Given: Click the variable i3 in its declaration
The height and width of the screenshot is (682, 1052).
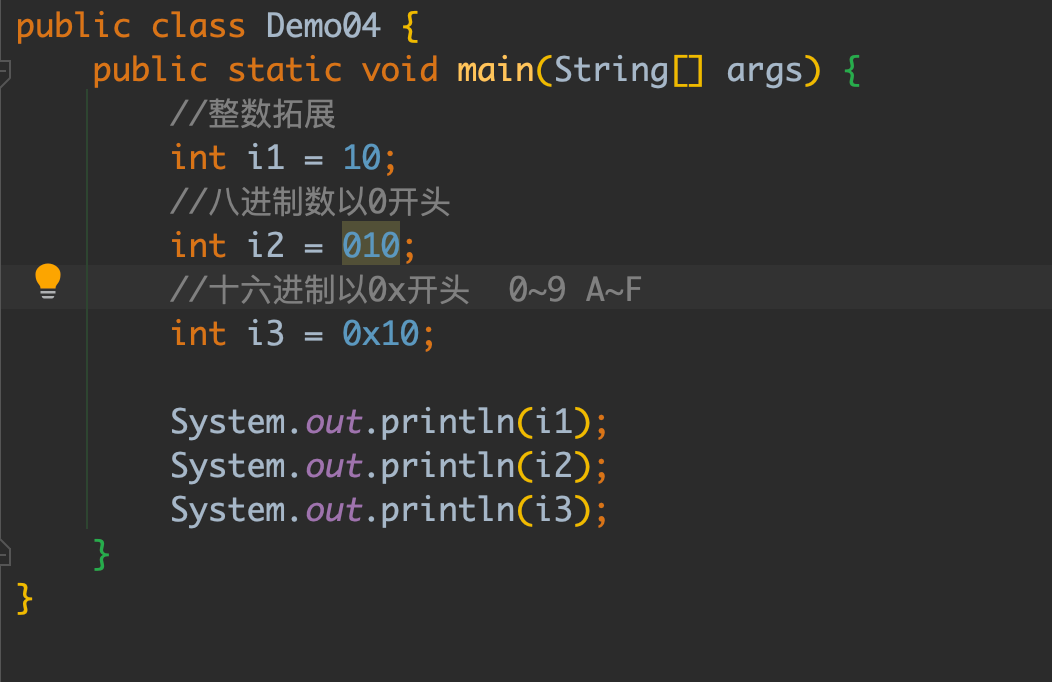Looking at the screenshot, I should pyautogui.click(x=266, y=333).
